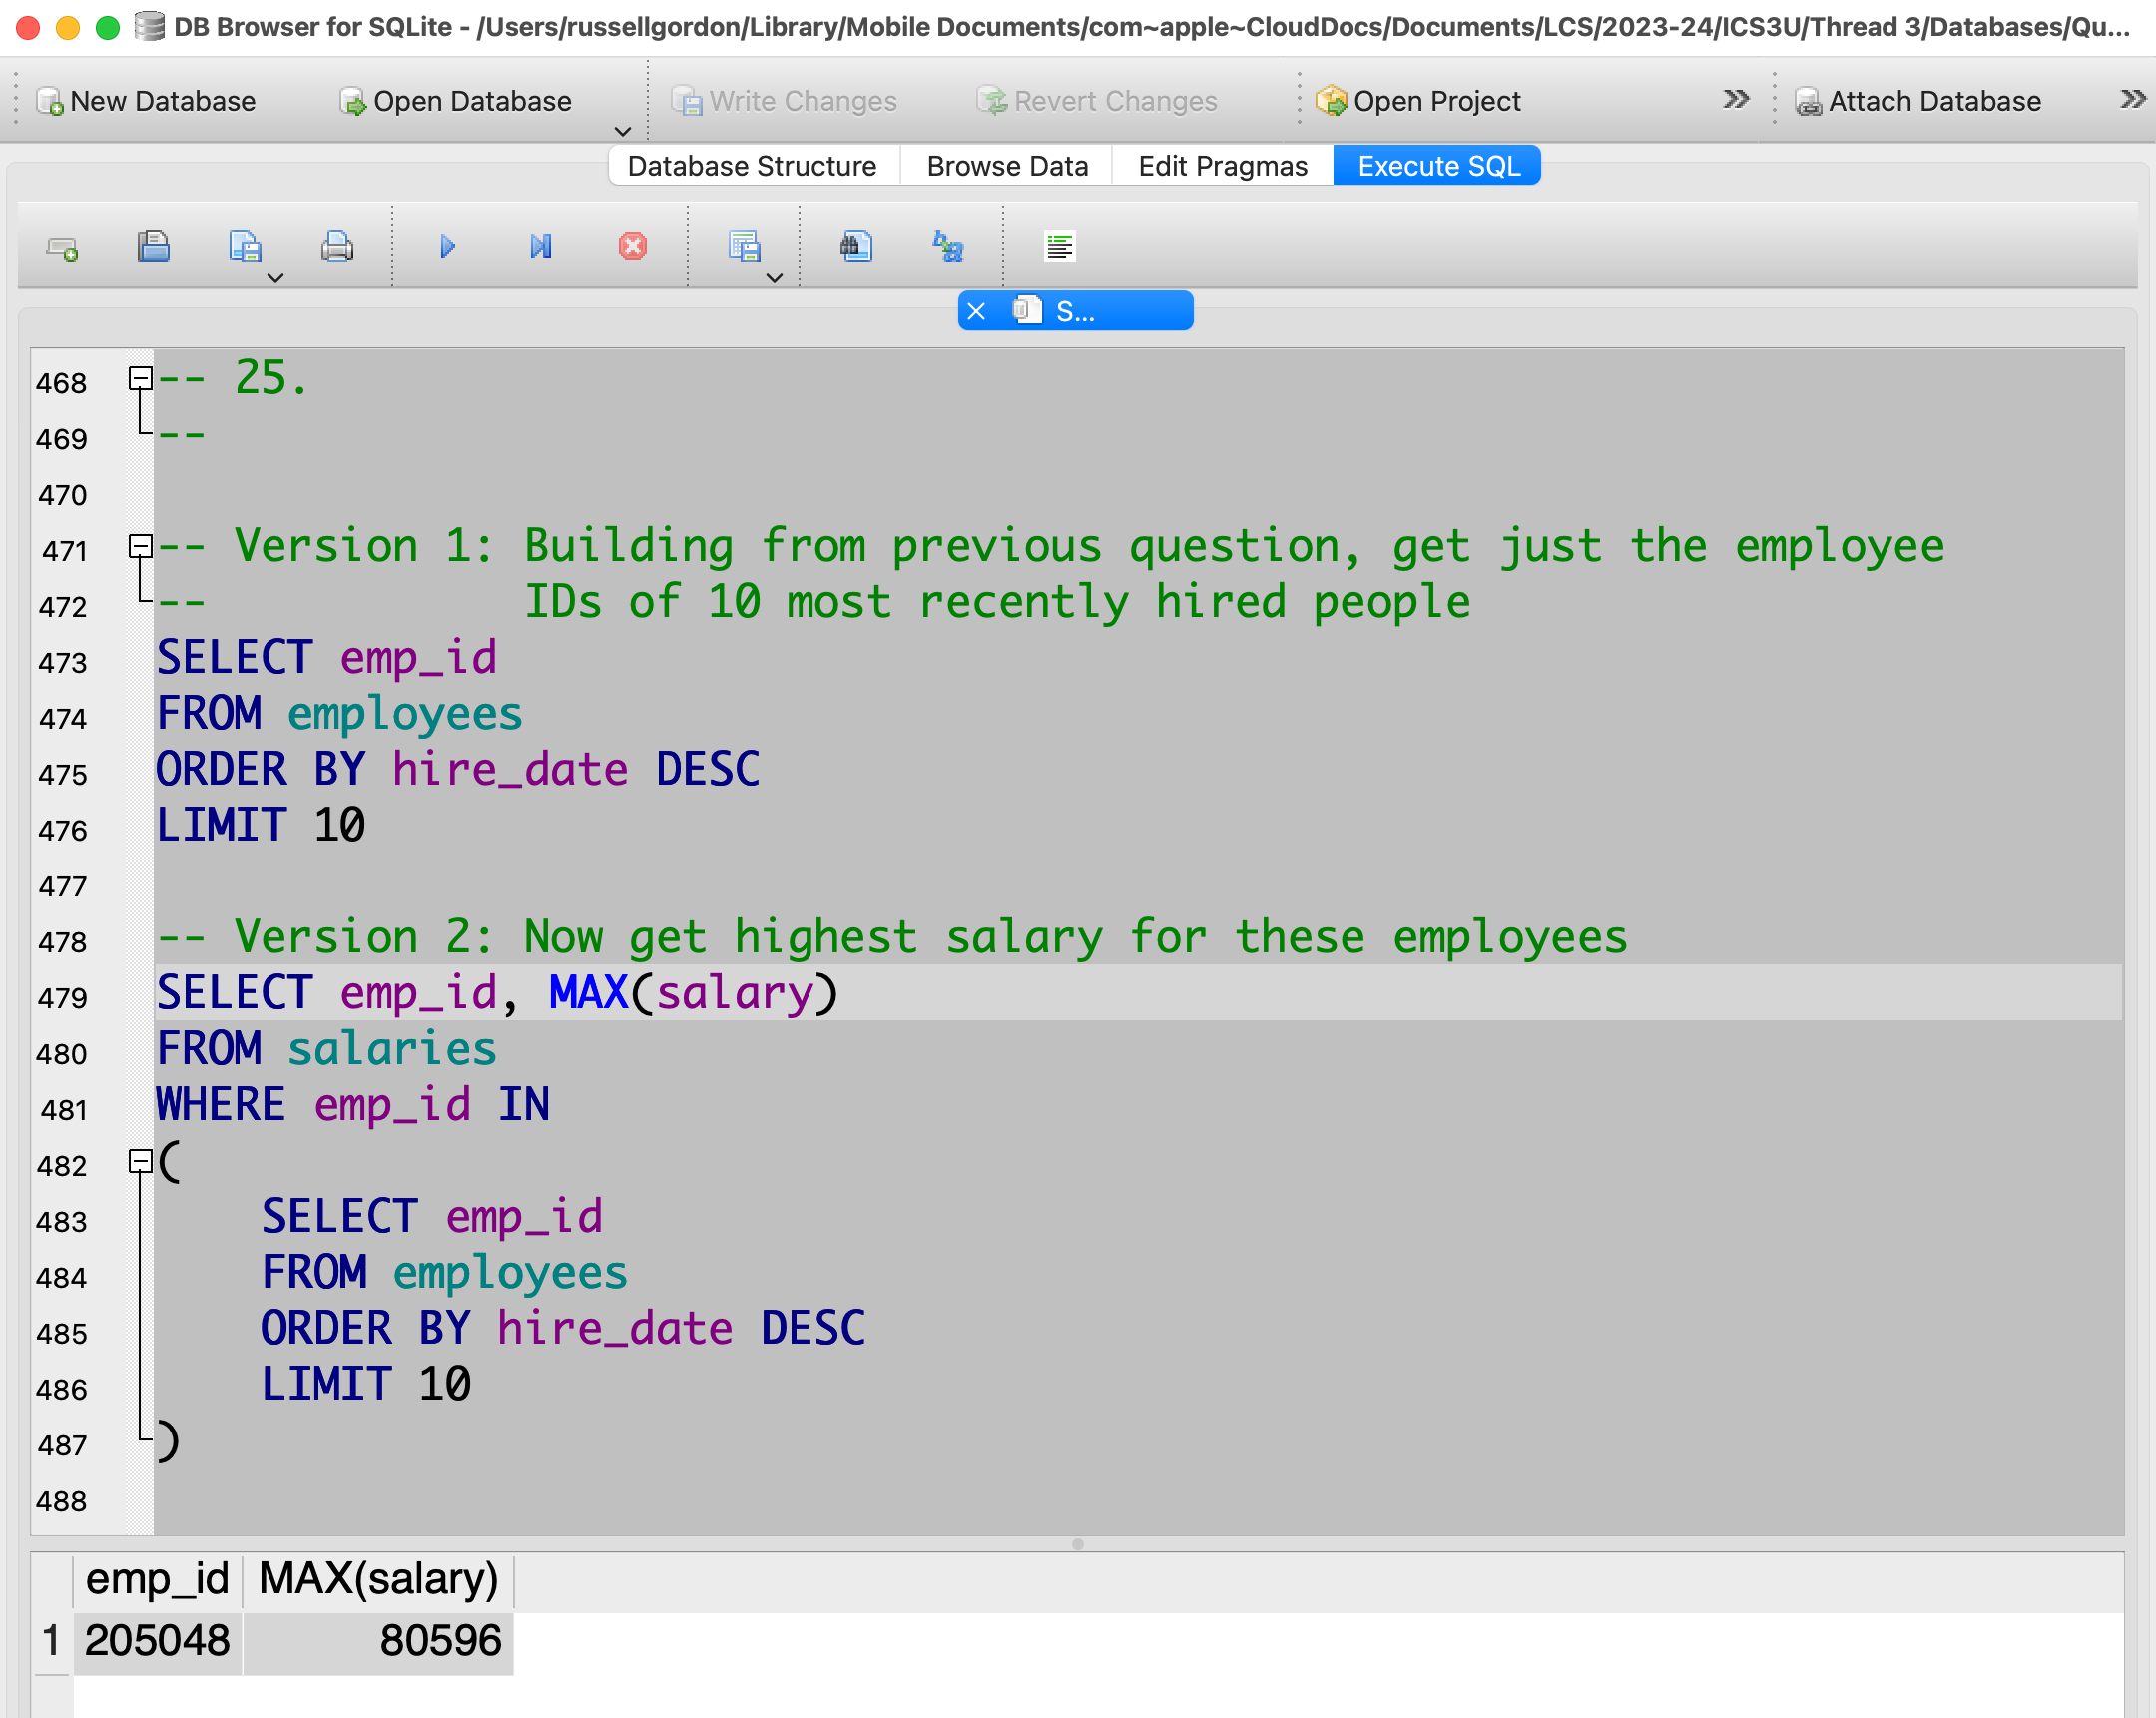This screenshot has width=2156, height=1718.
Task: Click the Find text in editor icon
Action: tap(856, 246)
